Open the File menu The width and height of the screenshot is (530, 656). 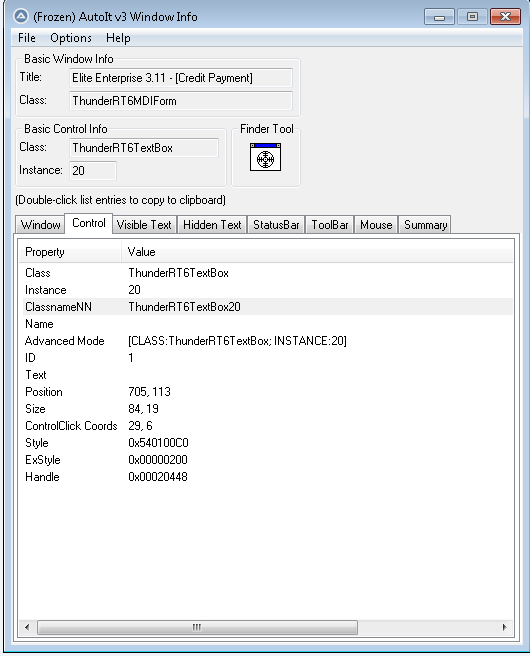point(27,38)
